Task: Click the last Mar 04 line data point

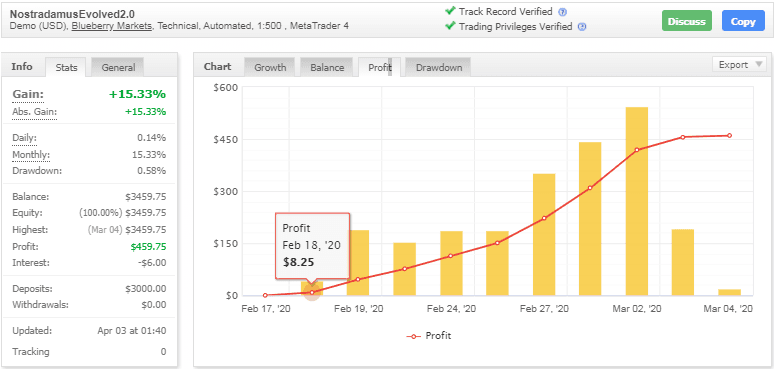Action: point(730,136)
